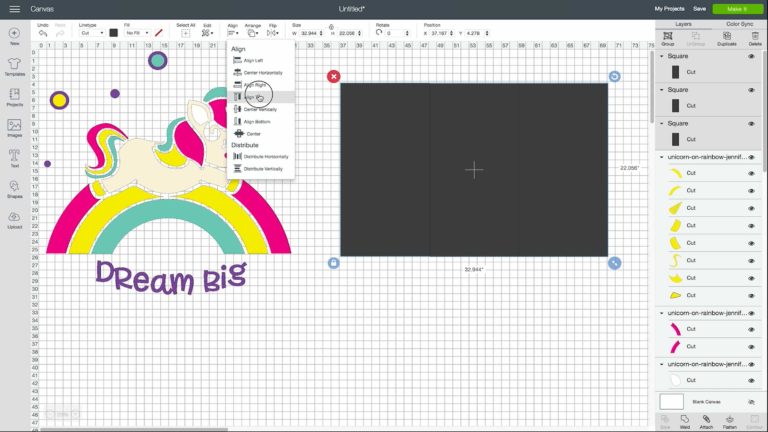Open the Images library

14,128
